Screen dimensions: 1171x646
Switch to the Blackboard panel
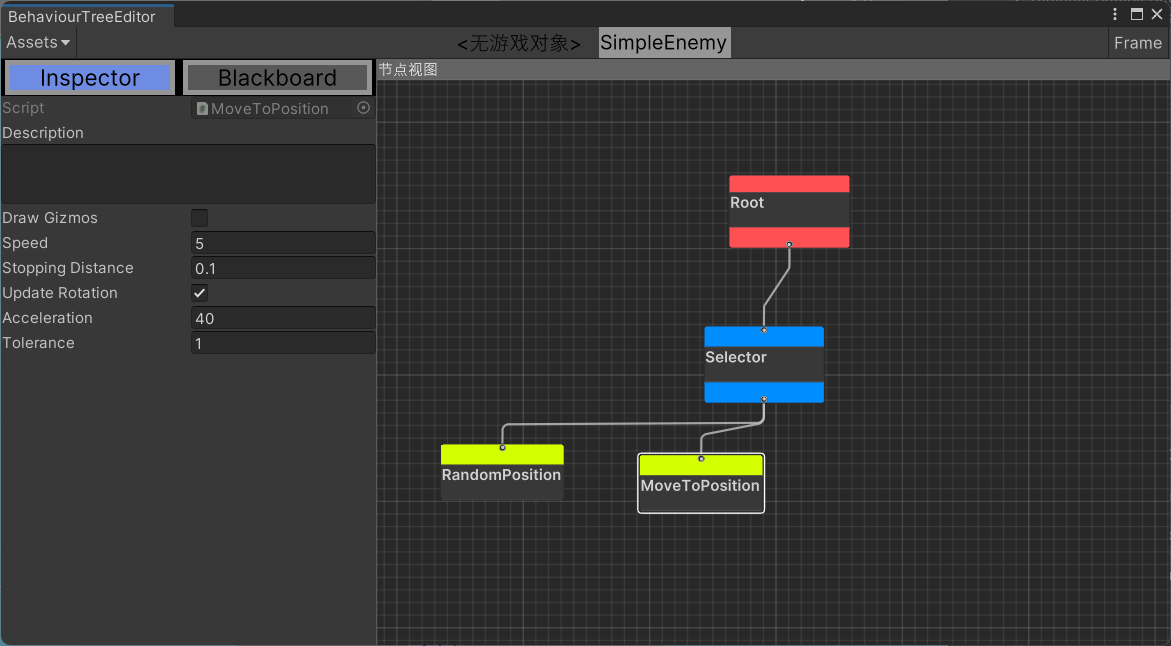point(277,78)
